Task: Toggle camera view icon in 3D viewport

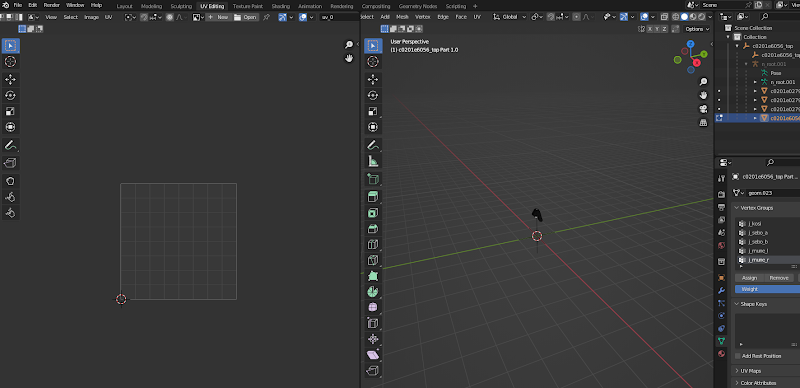Action: point(704,109)
